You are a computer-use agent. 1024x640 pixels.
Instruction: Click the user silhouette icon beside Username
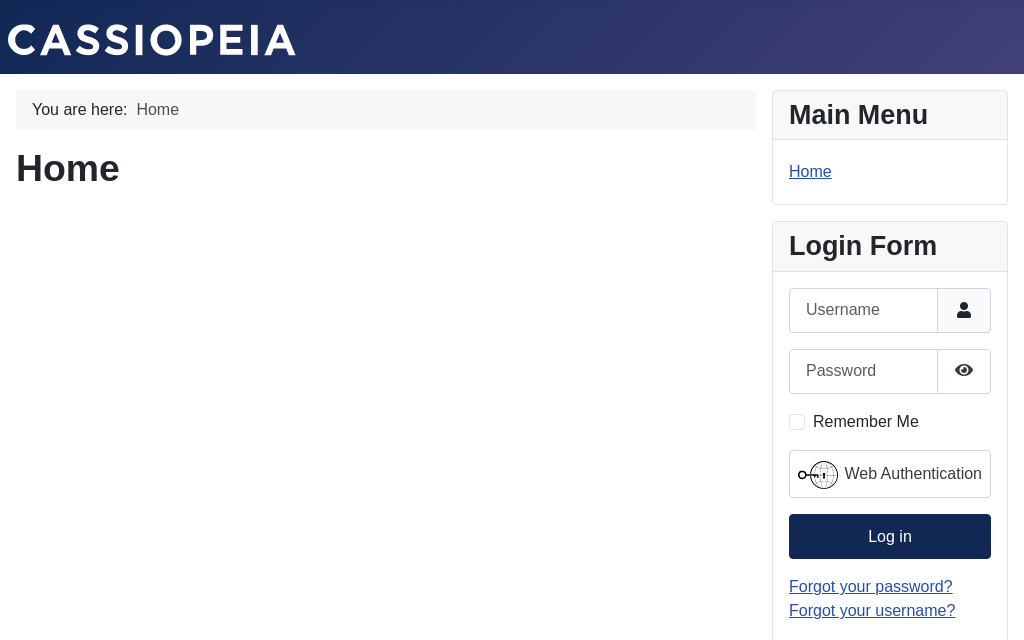coord(964,310)
